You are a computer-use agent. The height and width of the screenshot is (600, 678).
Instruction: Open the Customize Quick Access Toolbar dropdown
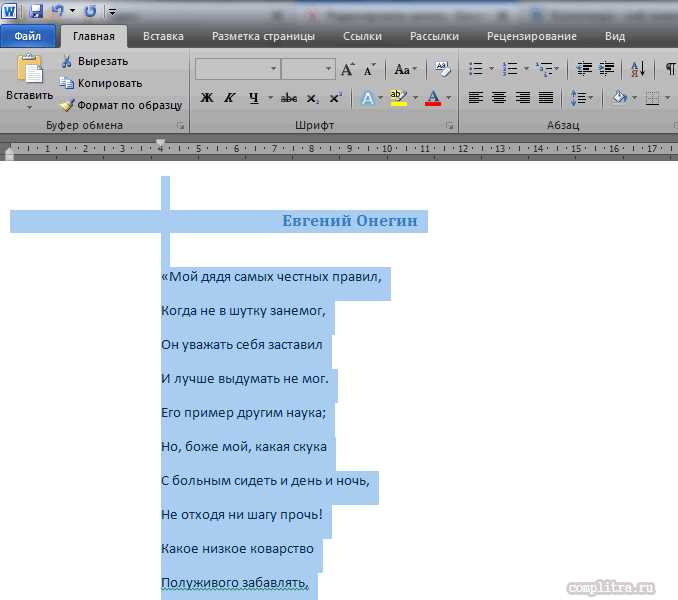click(112, 12)
